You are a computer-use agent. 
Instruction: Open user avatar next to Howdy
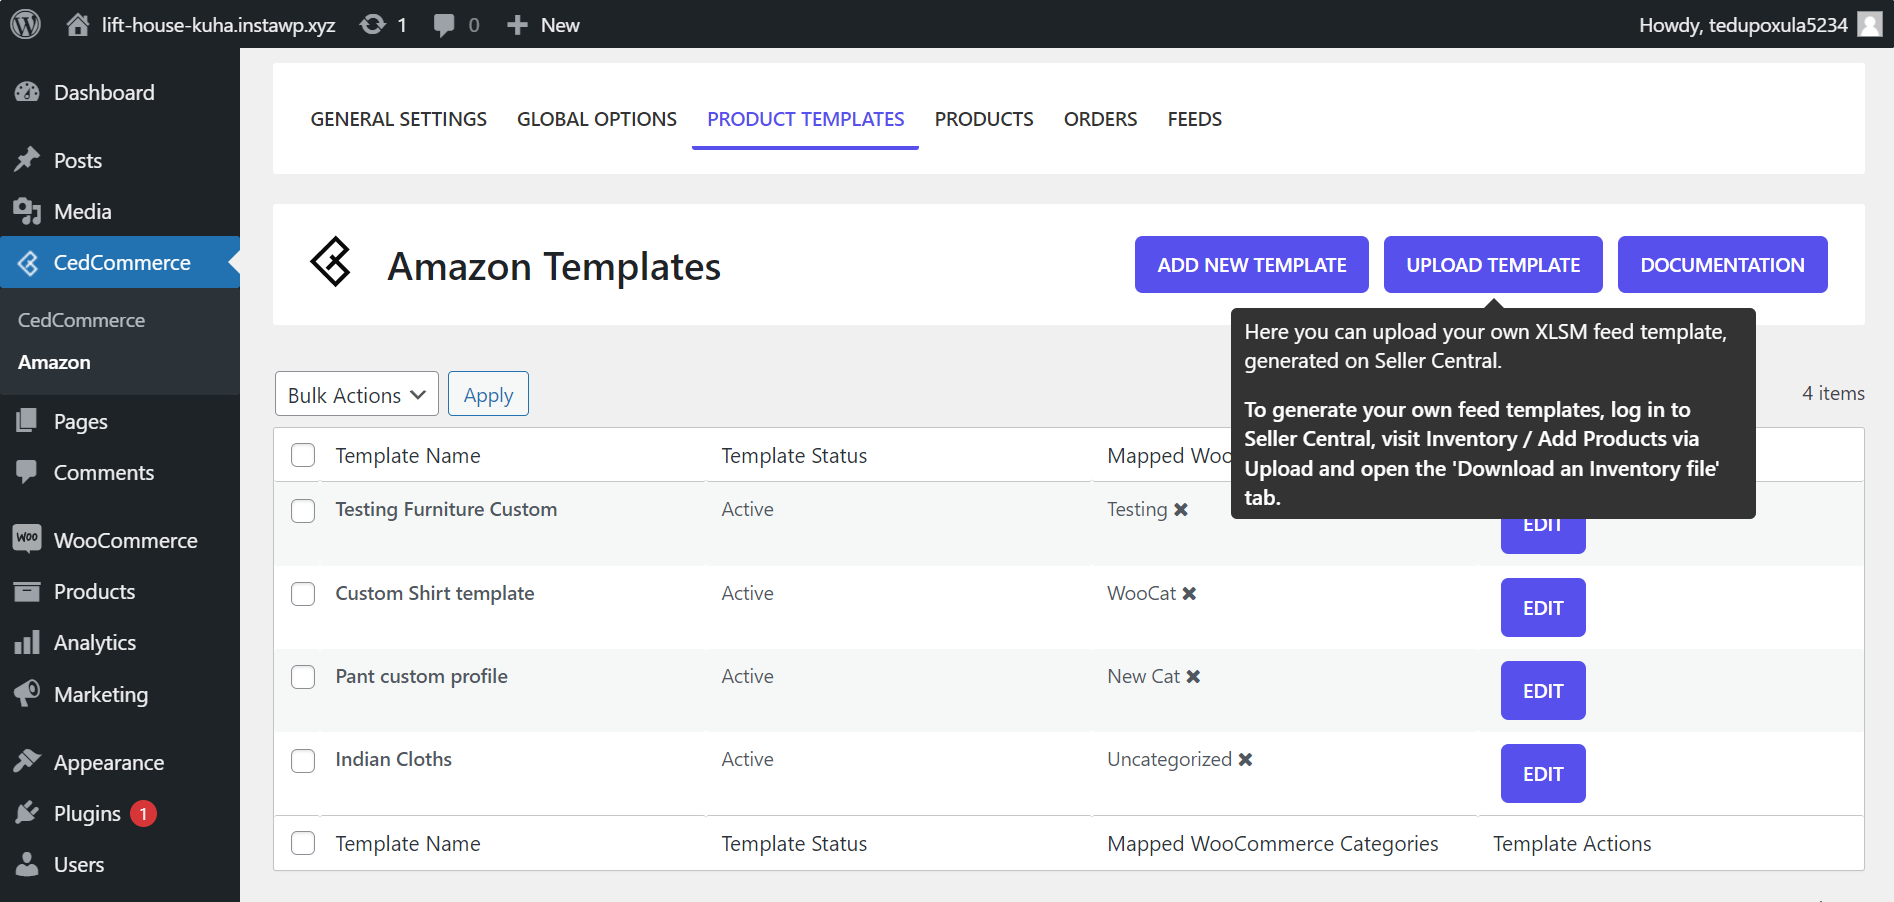click(x=1870, y=24)
